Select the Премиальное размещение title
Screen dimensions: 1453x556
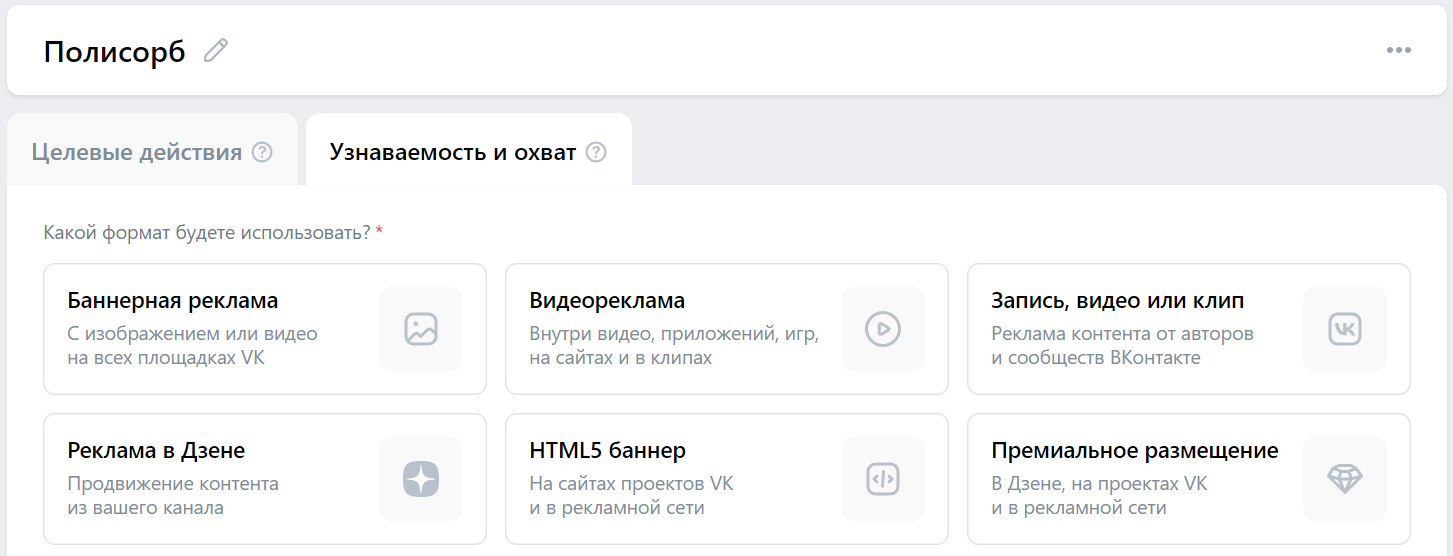(1135, 451)
